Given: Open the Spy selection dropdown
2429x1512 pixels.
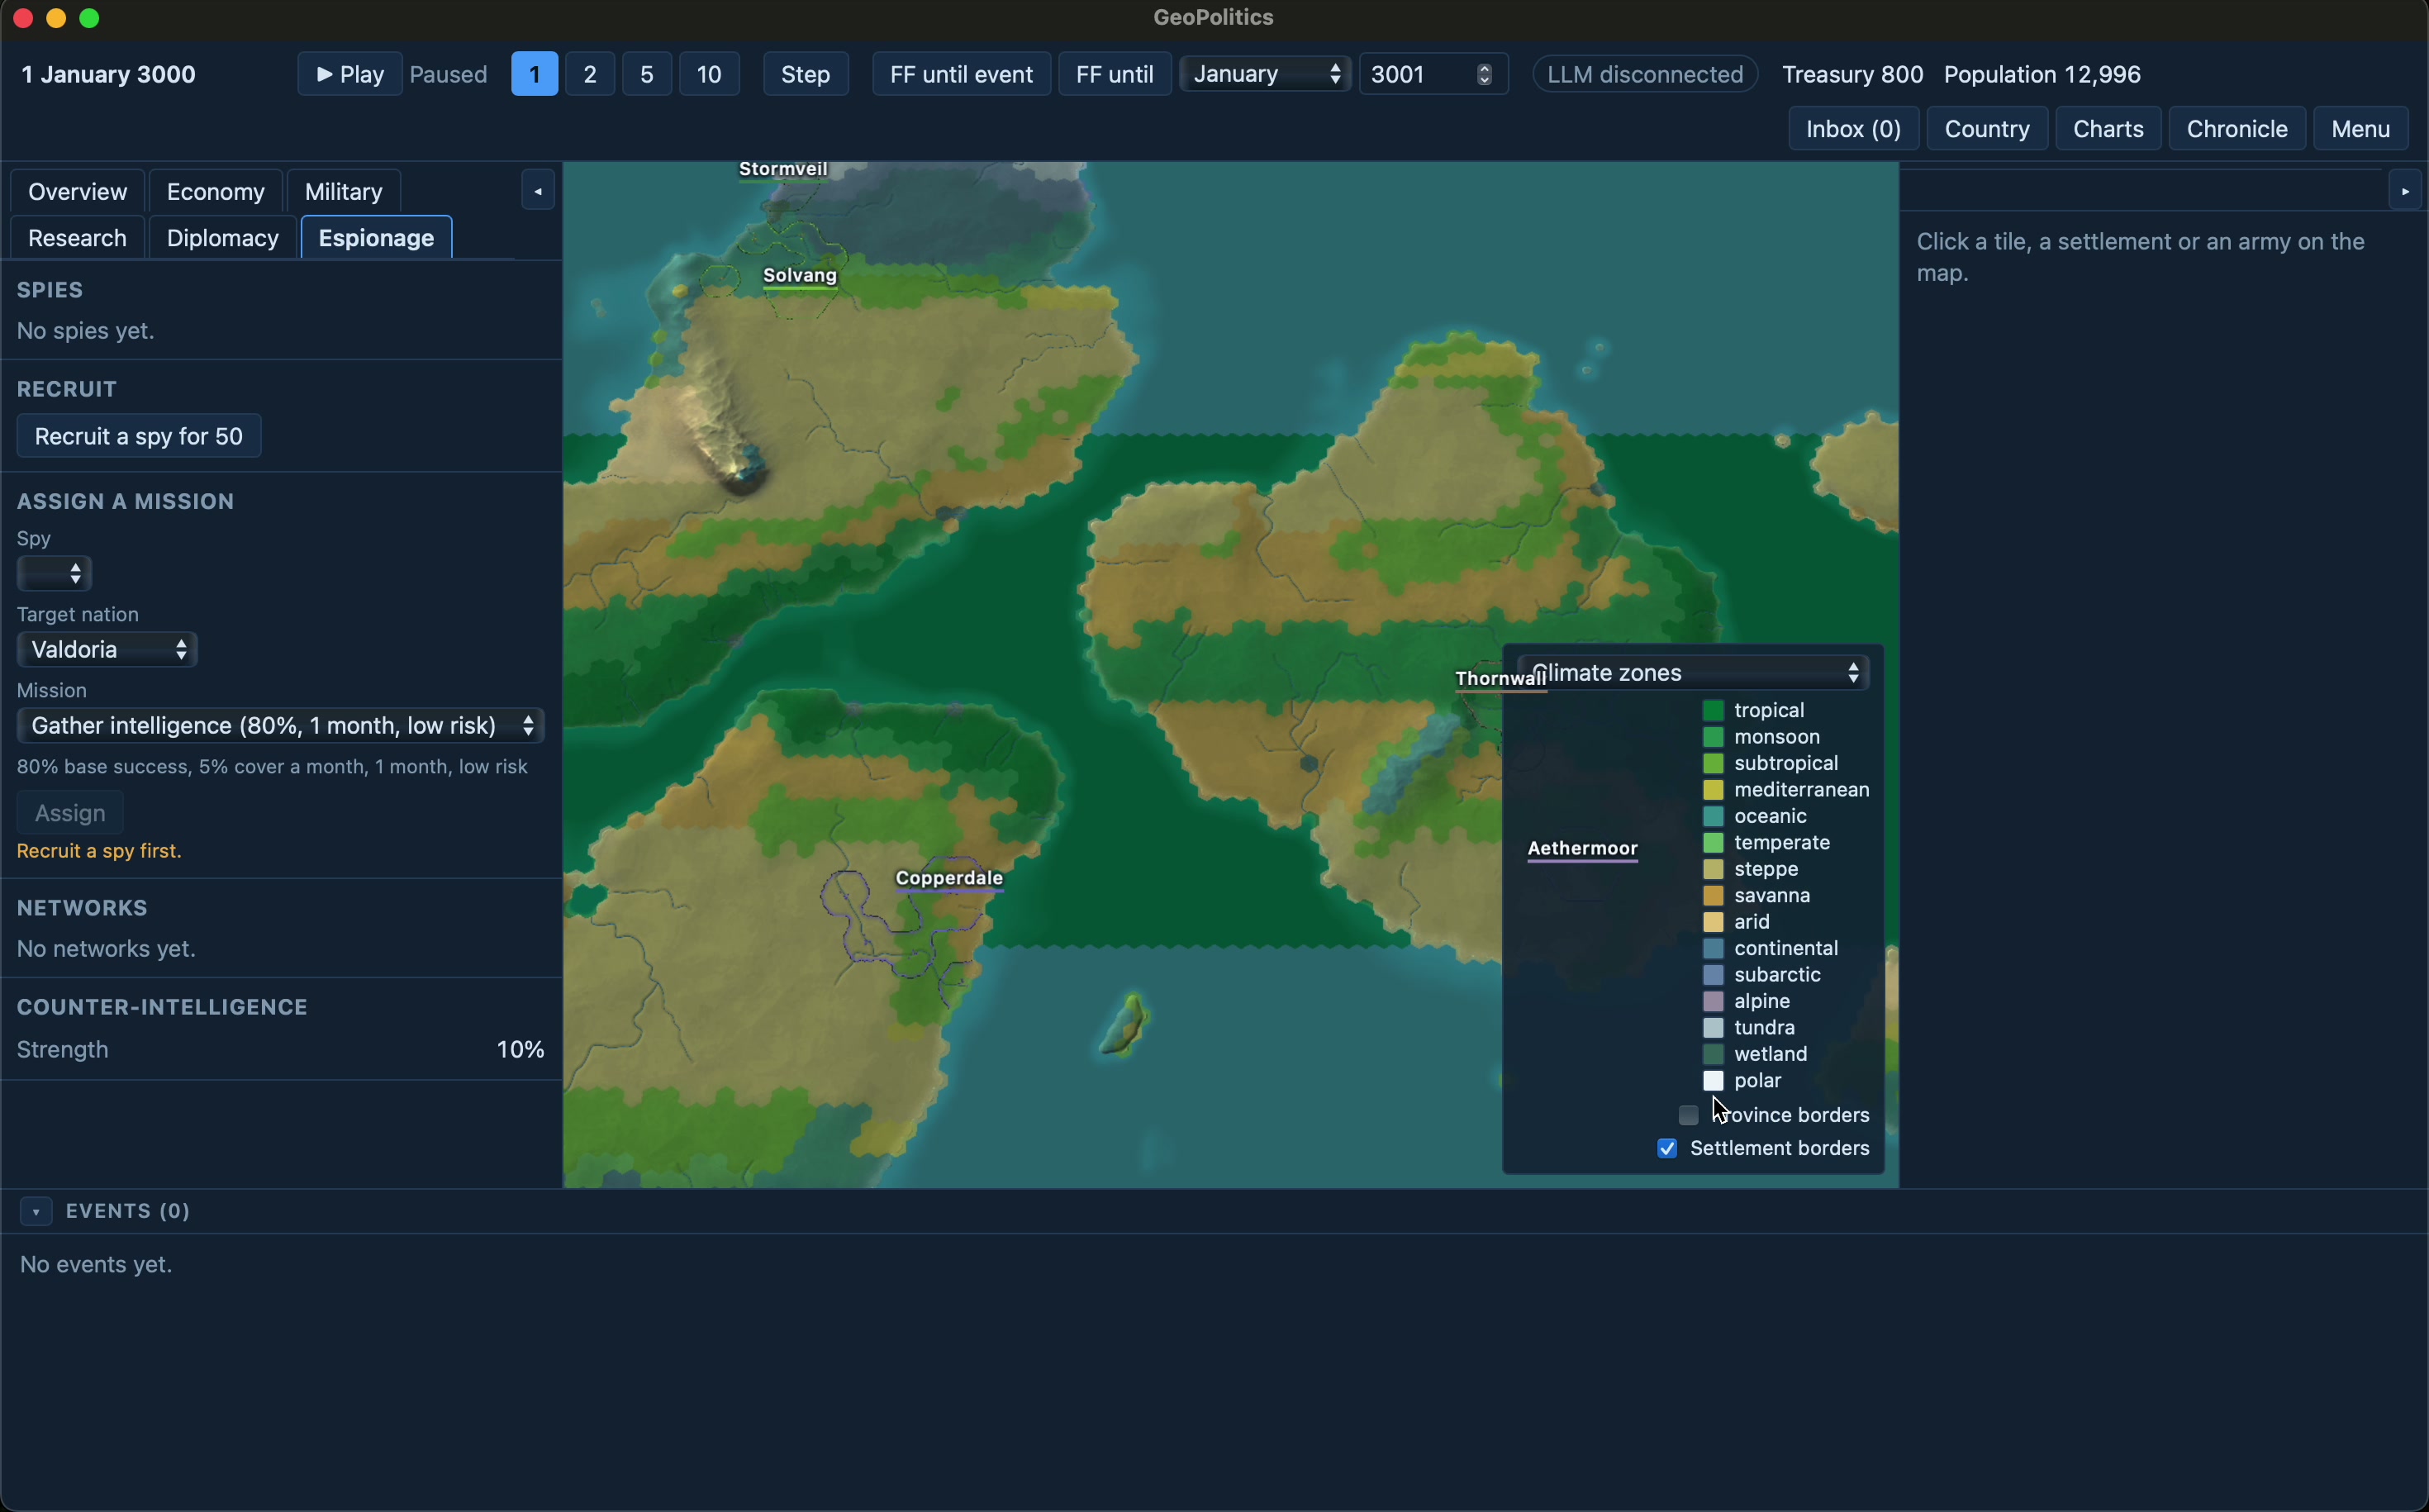Looking at the screenshot, I should tap(54, 574).
